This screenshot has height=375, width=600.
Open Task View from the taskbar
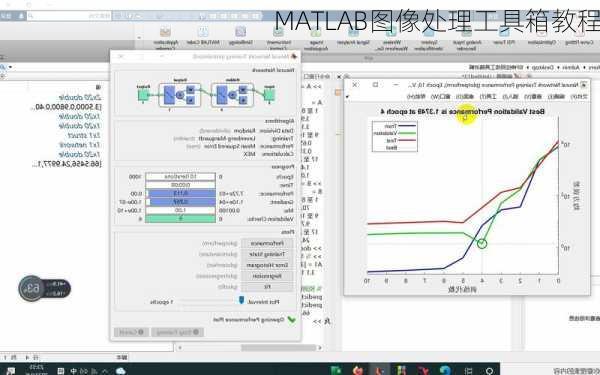[468, 370]
